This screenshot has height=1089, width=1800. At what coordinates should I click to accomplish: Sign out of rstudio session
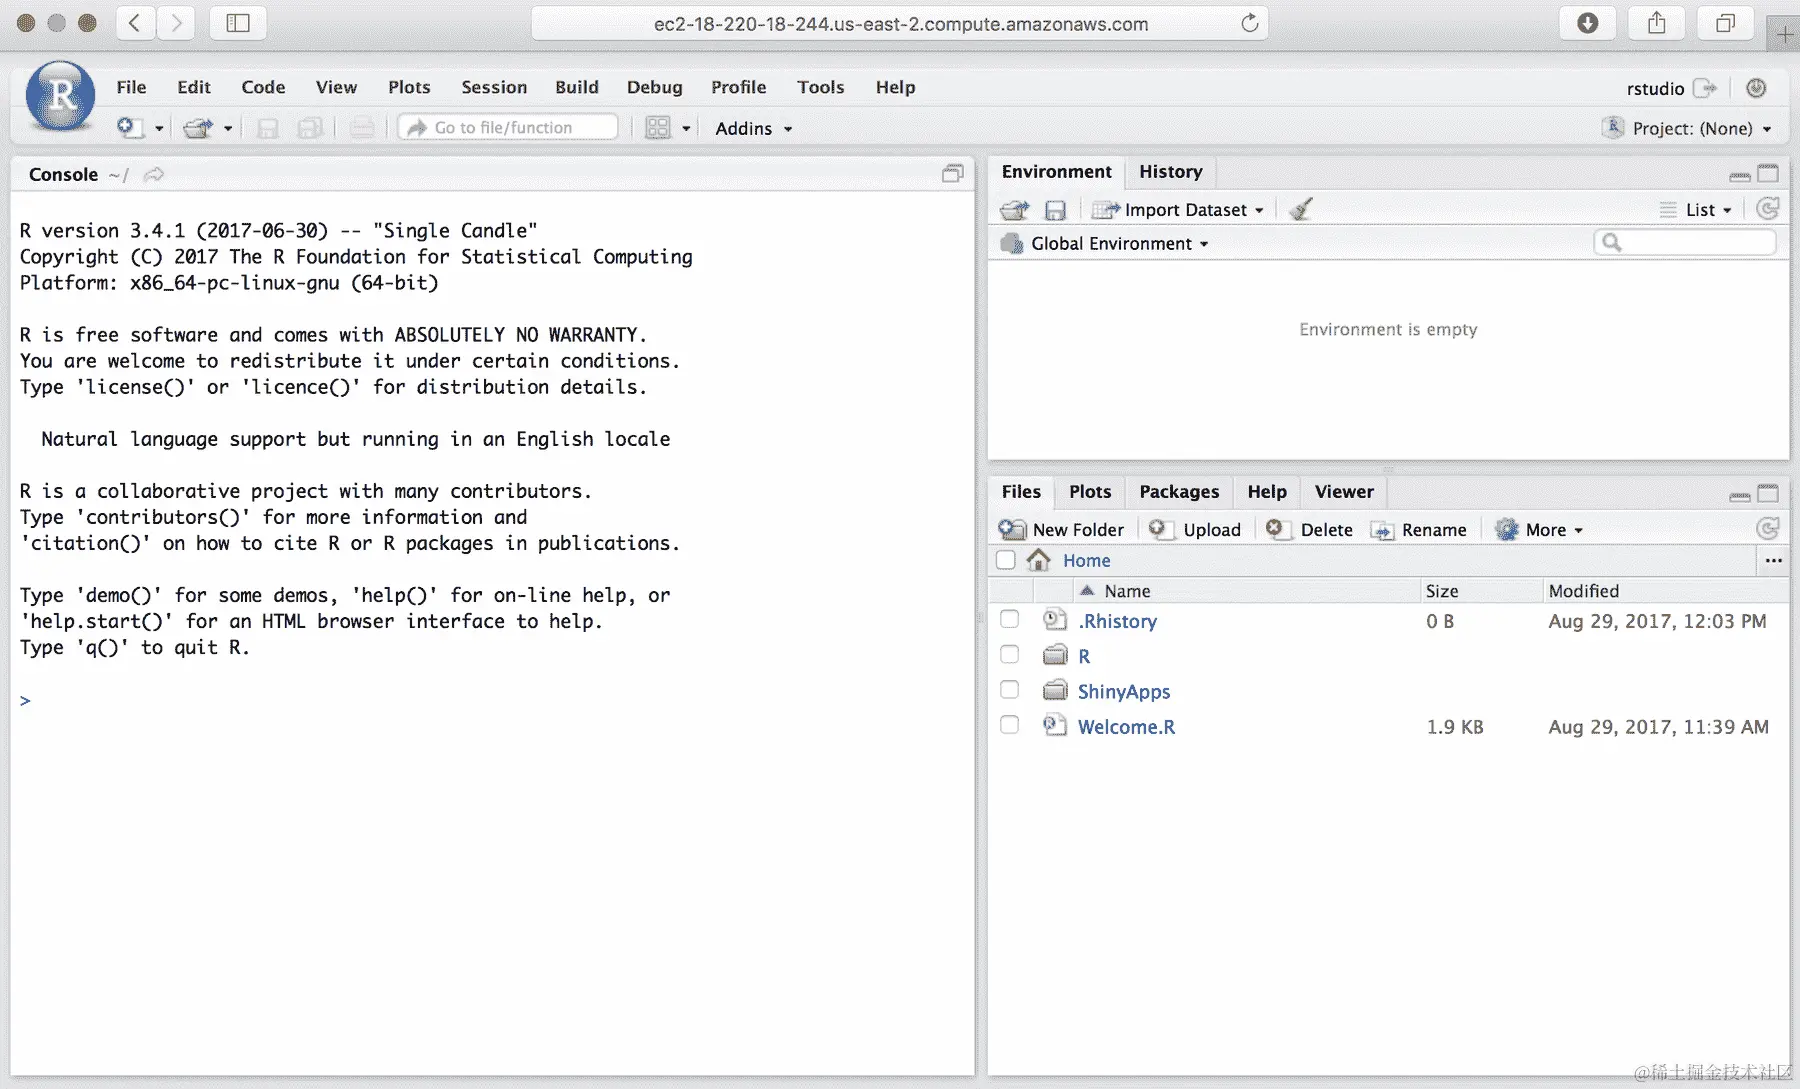[1705, 88]
